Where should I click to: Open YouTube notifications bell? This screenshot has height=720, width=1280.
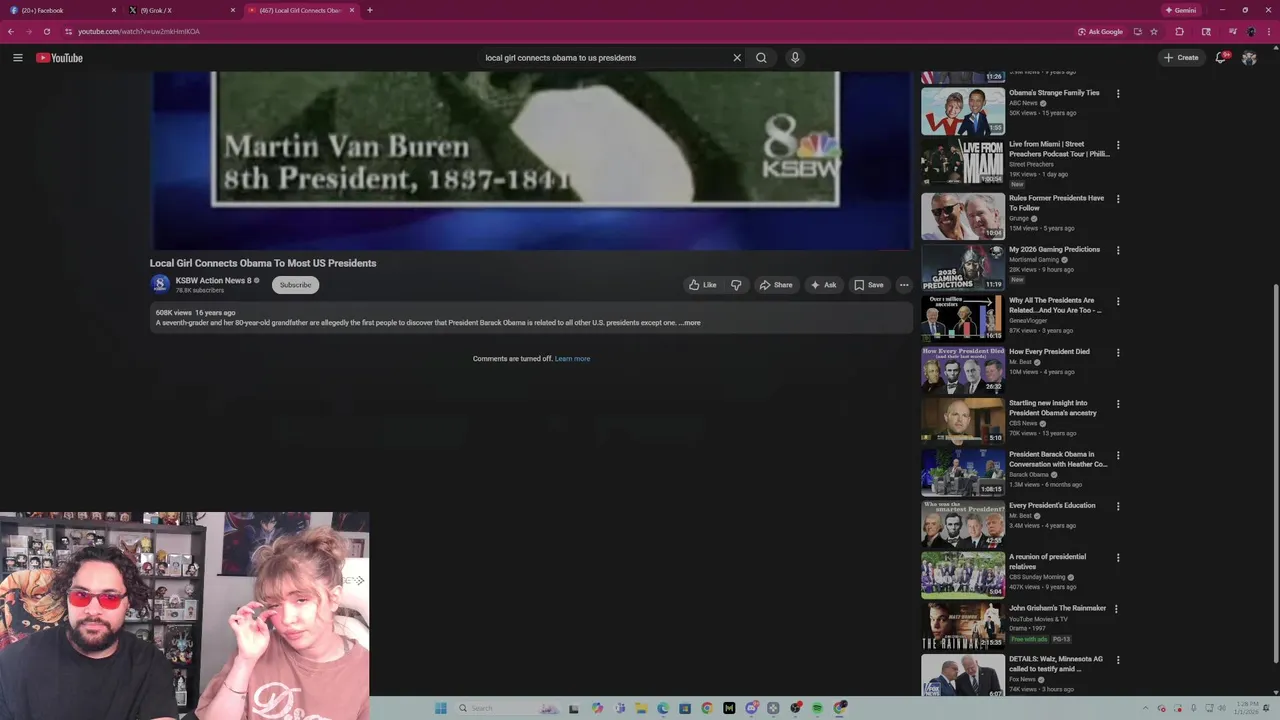1220,58
